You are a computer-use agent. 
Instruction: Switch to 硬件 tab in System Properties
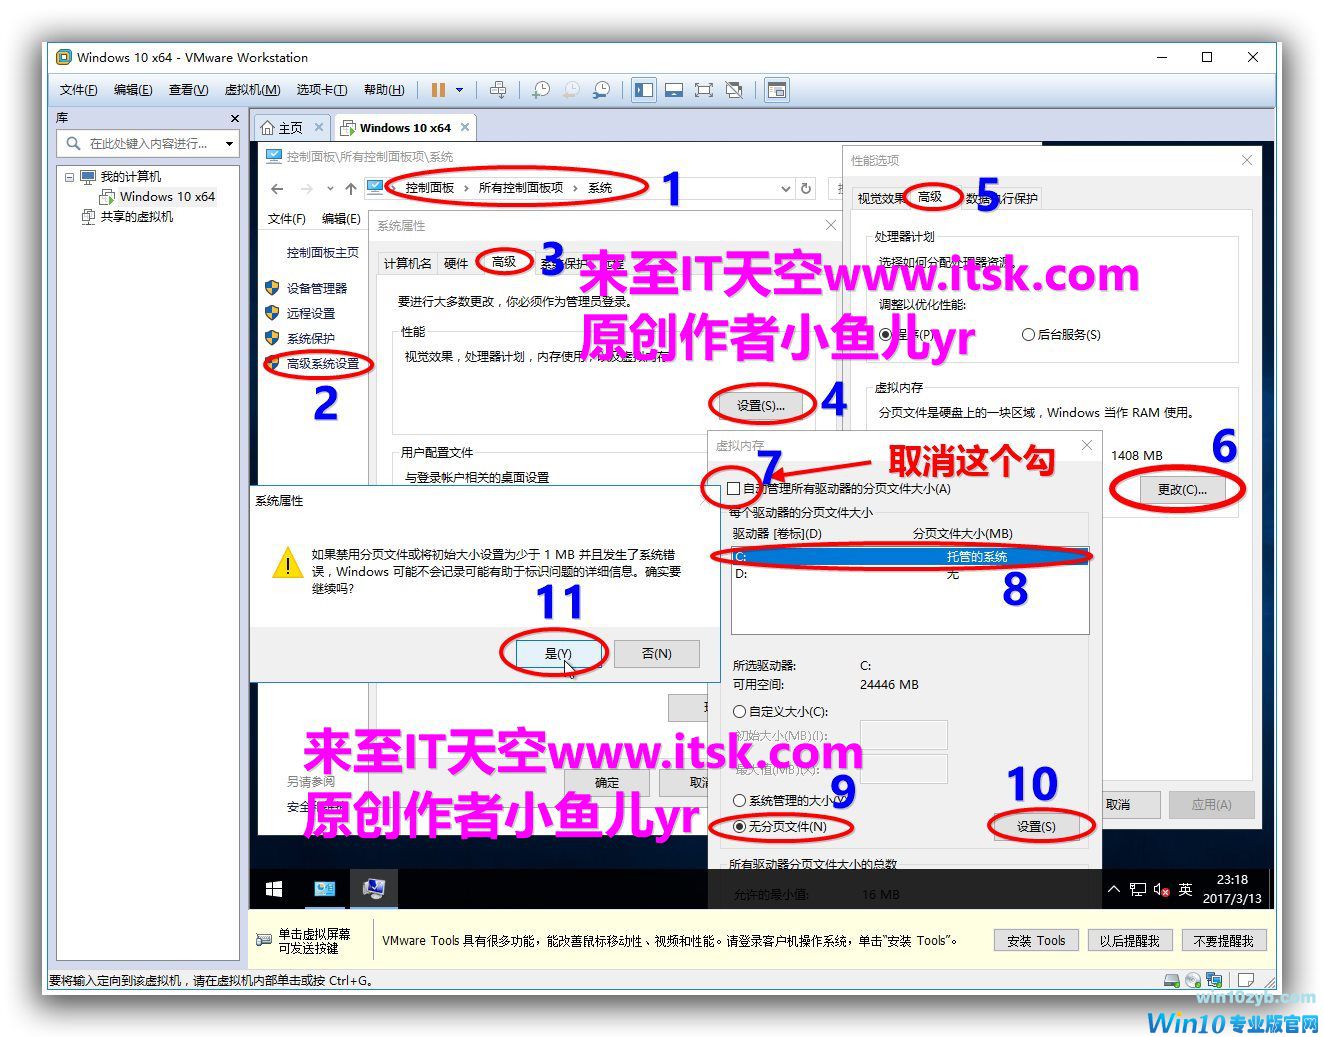[456, 263]
